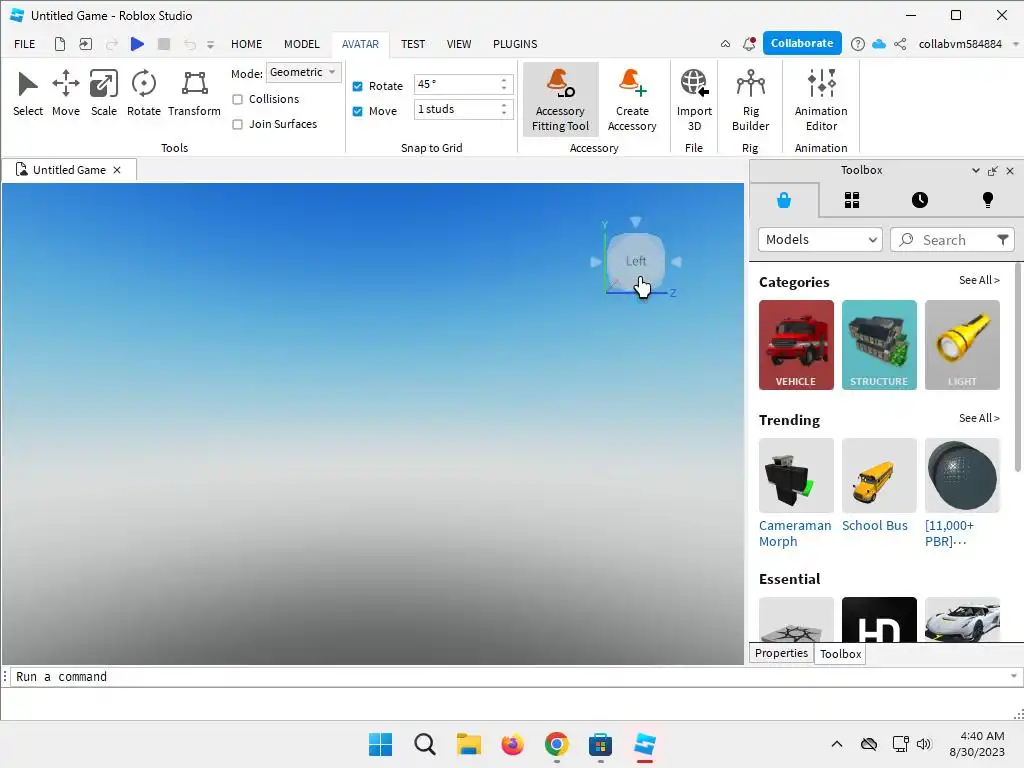
Task: Click the Redo arrow
Action: click(x=112, y=44)
